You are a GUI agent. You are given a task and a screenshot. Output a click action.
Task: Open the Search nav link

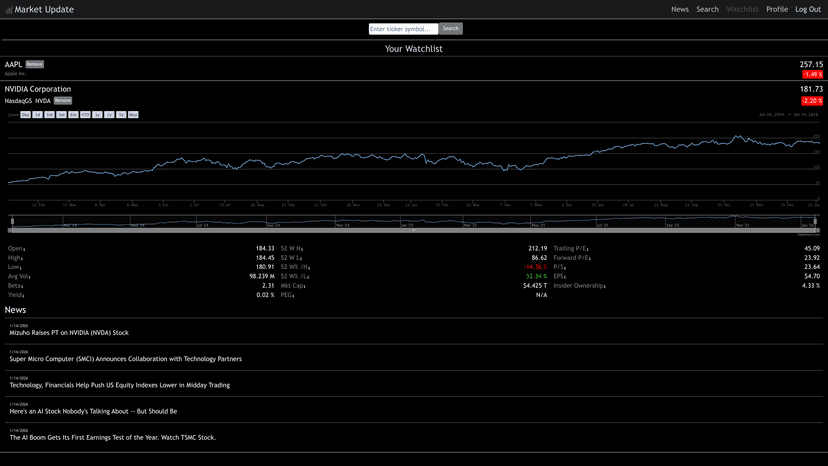(x=707, y=9)
